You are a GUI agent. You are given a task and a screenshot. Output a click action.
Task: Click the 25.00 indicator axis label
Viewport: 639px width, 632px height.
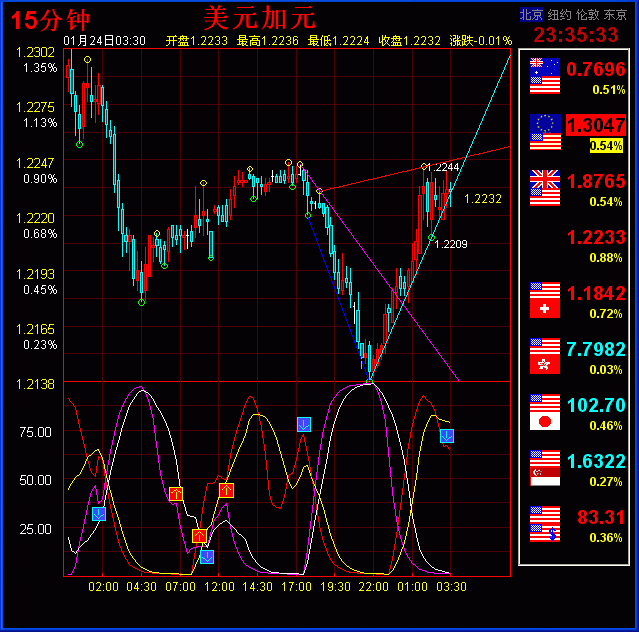coord(35,529)
